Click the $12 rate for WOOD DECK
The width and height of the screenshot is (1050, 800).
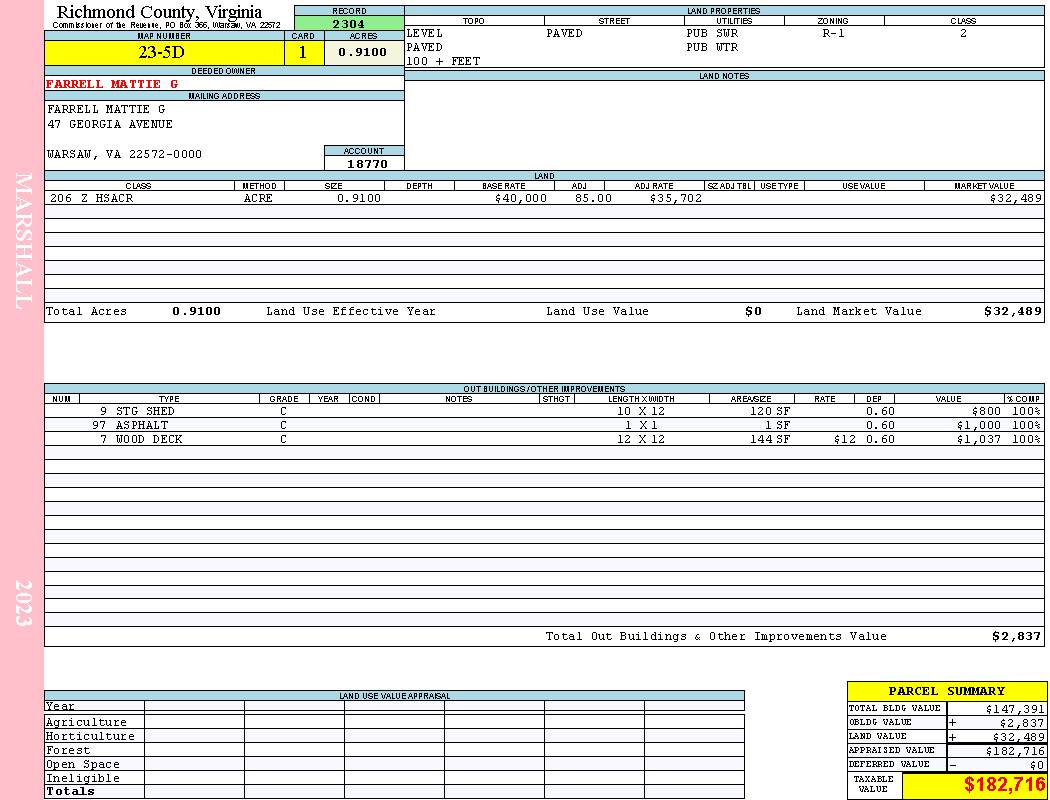845,439
